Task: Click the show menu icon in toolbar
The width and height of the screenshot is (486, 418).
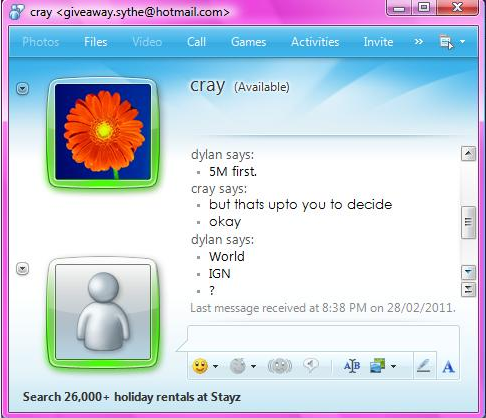Action: (446, 42)
